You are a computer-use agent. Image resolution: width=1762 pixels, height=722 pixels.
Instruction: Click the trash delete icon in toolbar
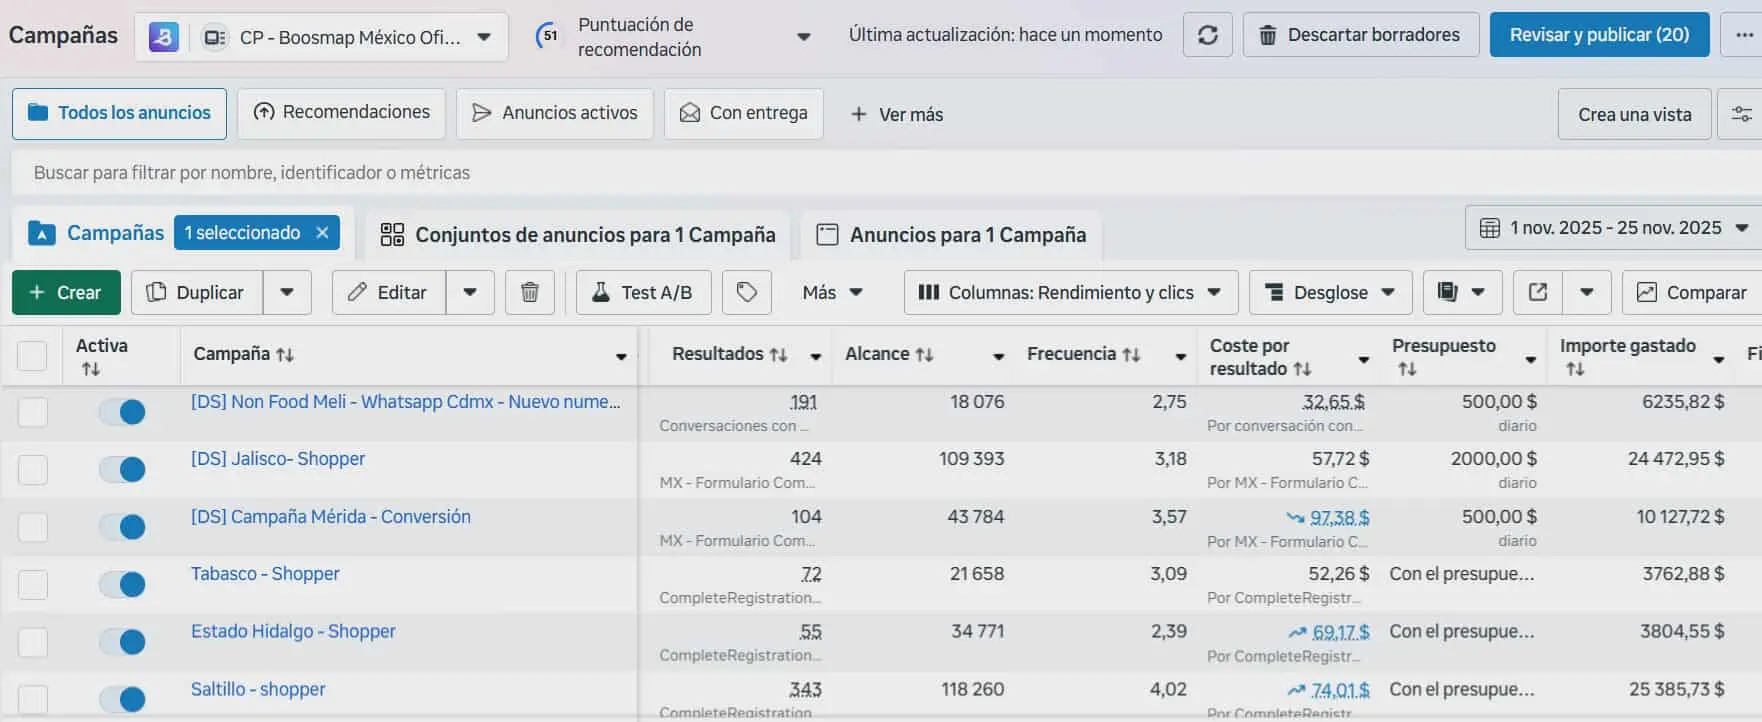(x=530, y=292)
